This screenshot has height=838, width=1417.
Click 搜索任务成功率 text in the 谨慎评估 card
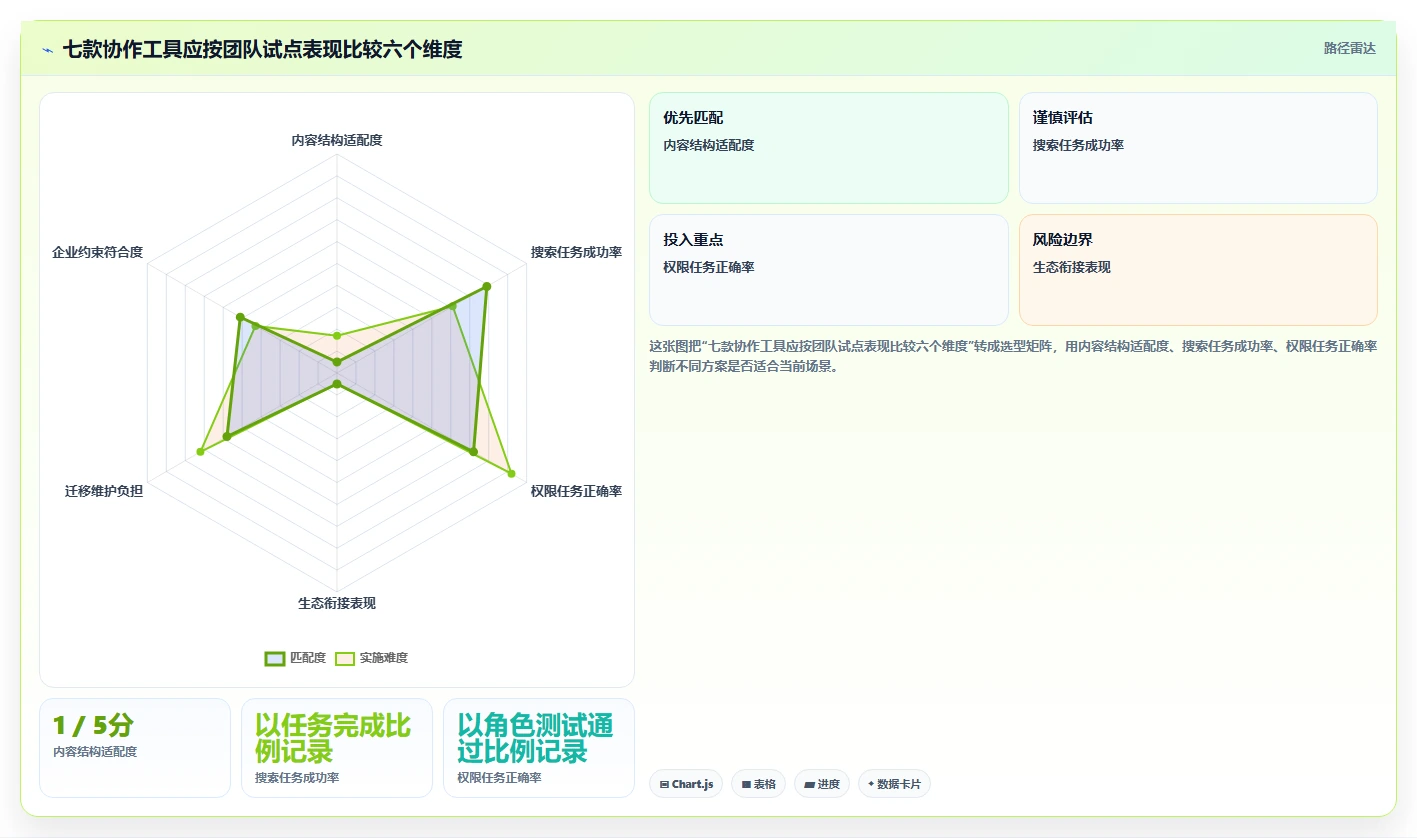click(1079, 146)
